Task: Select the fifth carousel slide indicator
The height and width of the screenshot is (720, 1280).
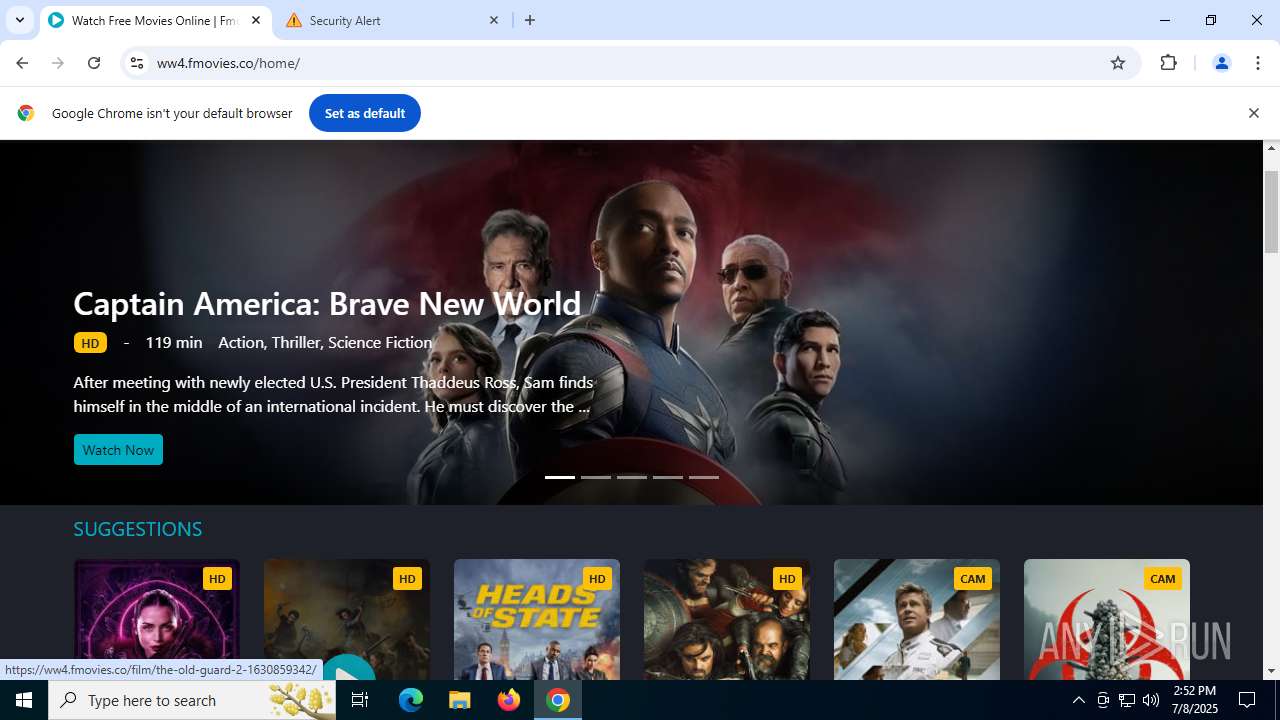Action: click(x=704, y=477)
